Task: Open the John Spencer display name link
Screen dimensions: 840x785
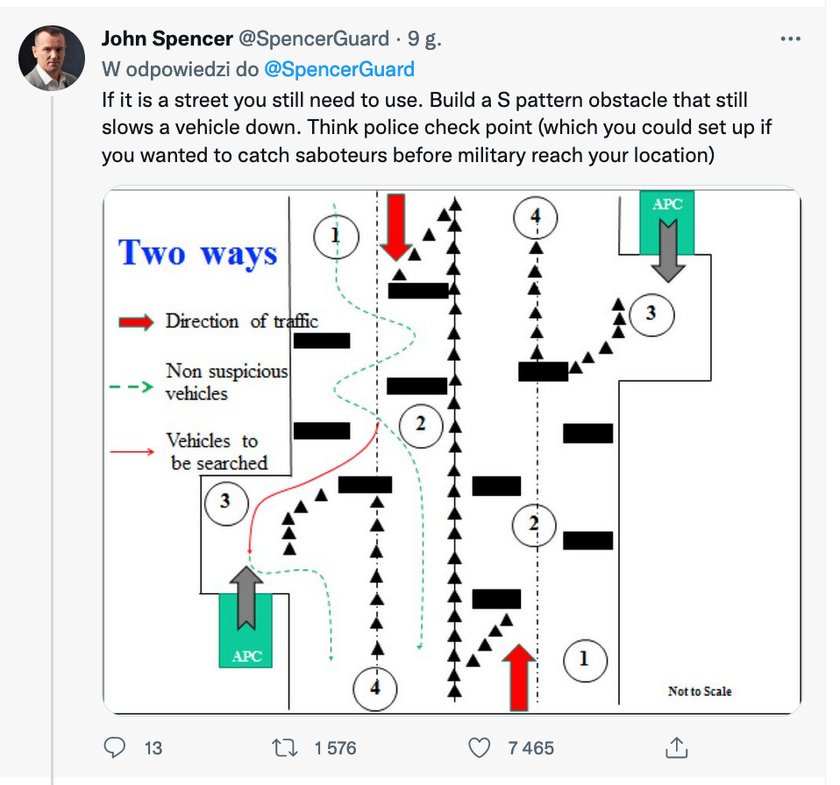Action: click(x=167, y=39)
